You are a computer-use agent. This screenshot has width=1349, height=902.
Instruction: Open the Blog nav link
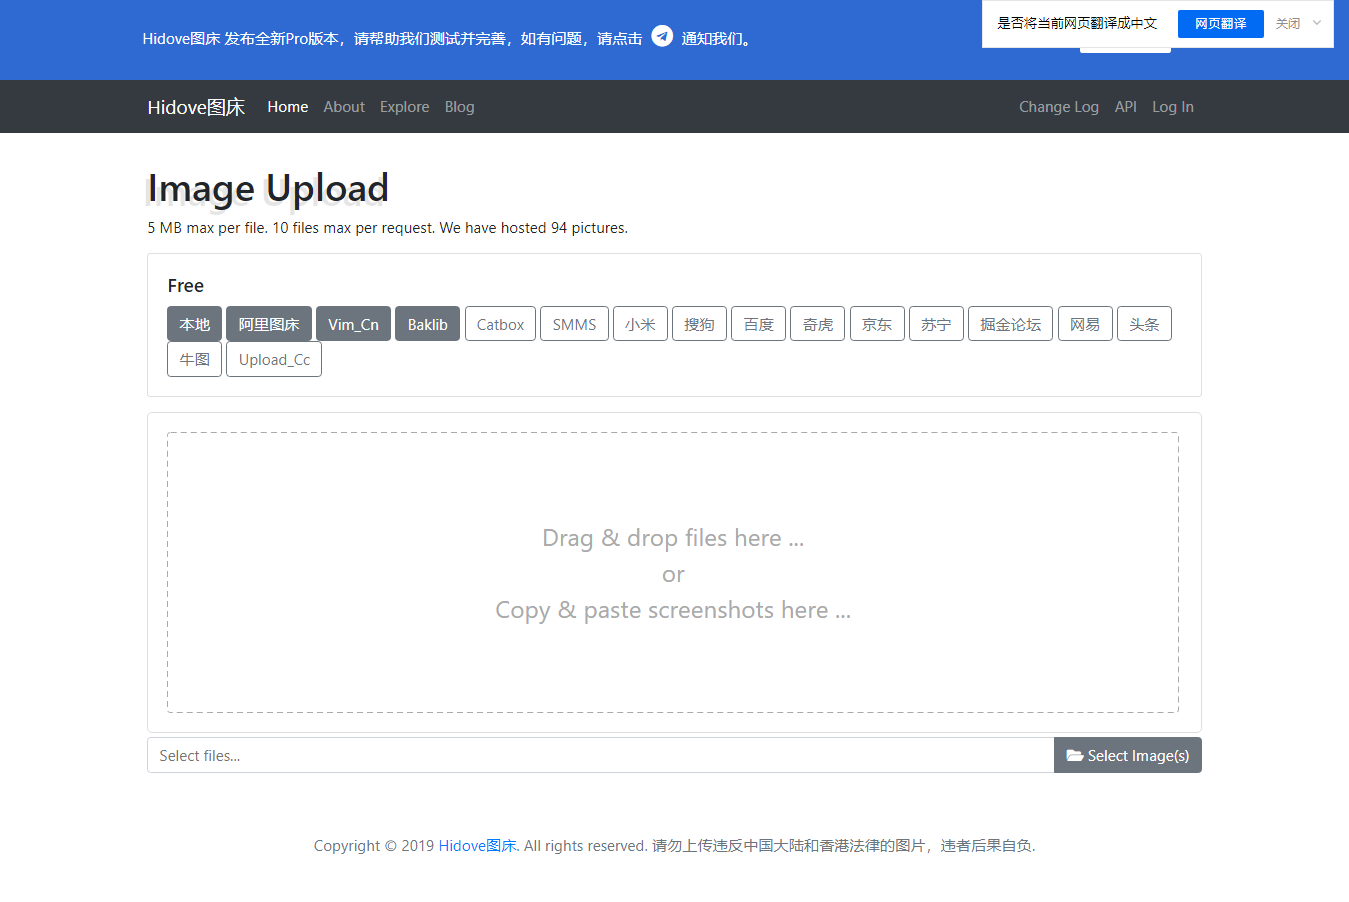pos(459,107)
